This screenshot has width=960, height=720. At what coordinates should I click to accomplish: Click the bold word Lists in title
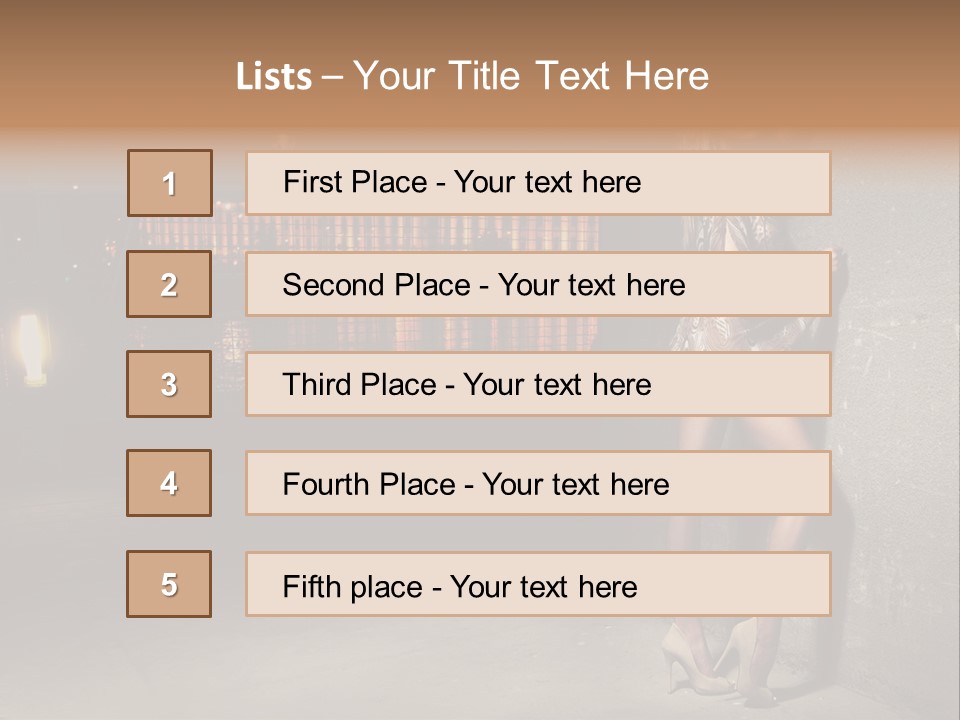tap(274, 77)
